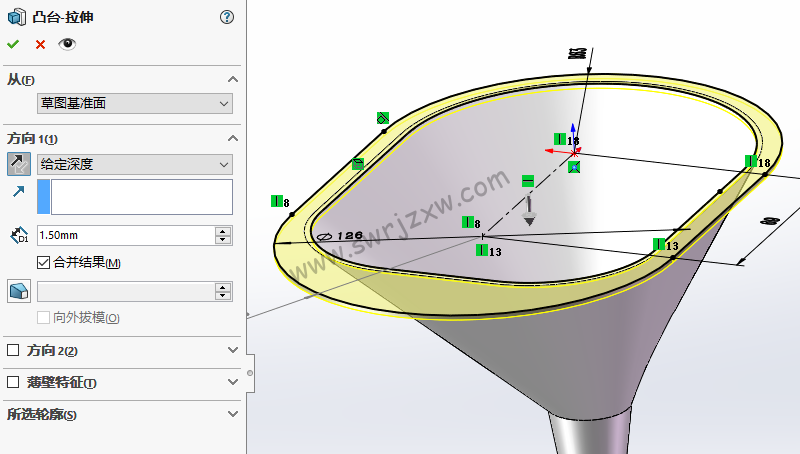Click the draft angle input field

point(126,291)
